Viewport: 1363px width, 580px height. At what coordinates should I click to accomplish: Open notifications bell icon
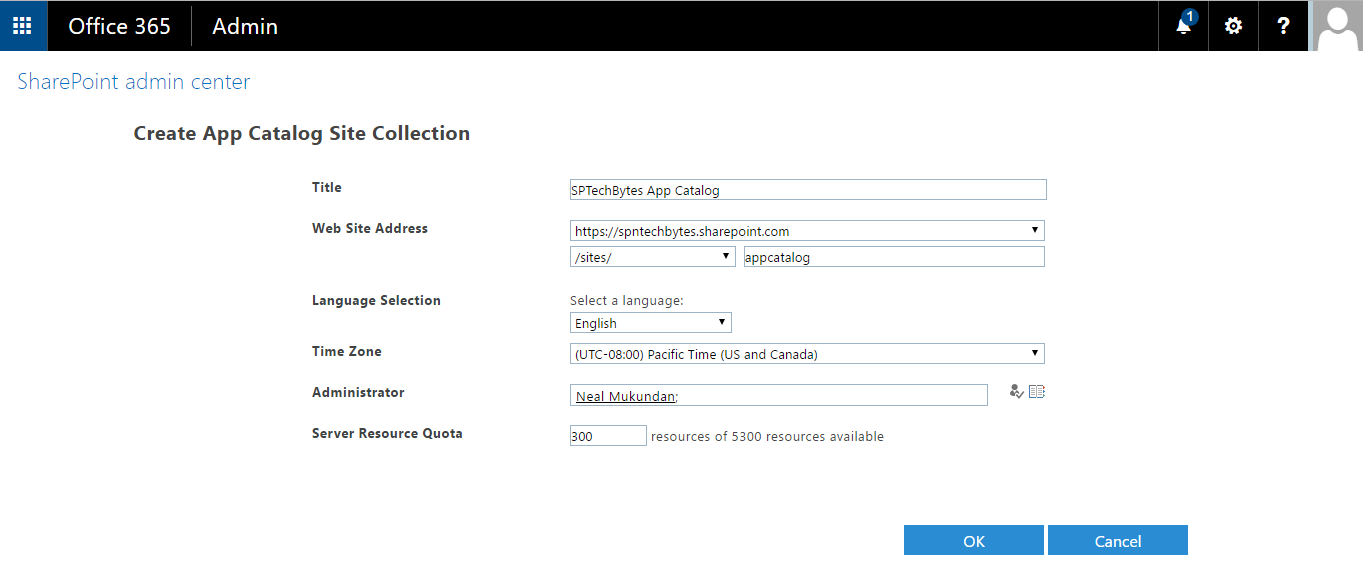pyautogui.click(x=1184, y=26)
